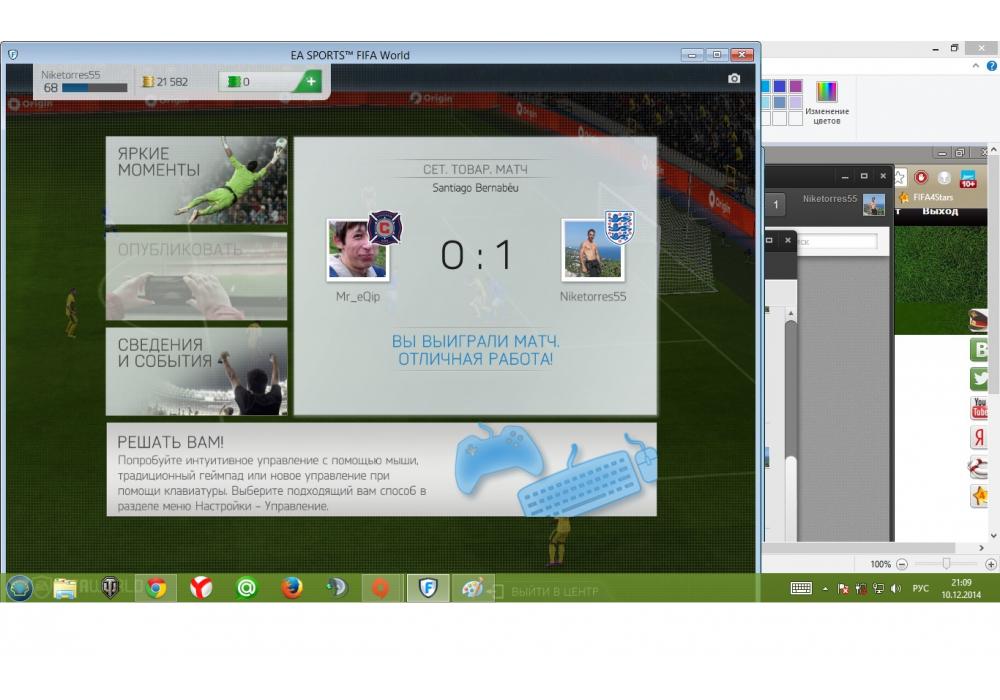The image size is (1000, 700).
Task: Select the pale lavender Paint color swatch
Action: tap(795, 102)
